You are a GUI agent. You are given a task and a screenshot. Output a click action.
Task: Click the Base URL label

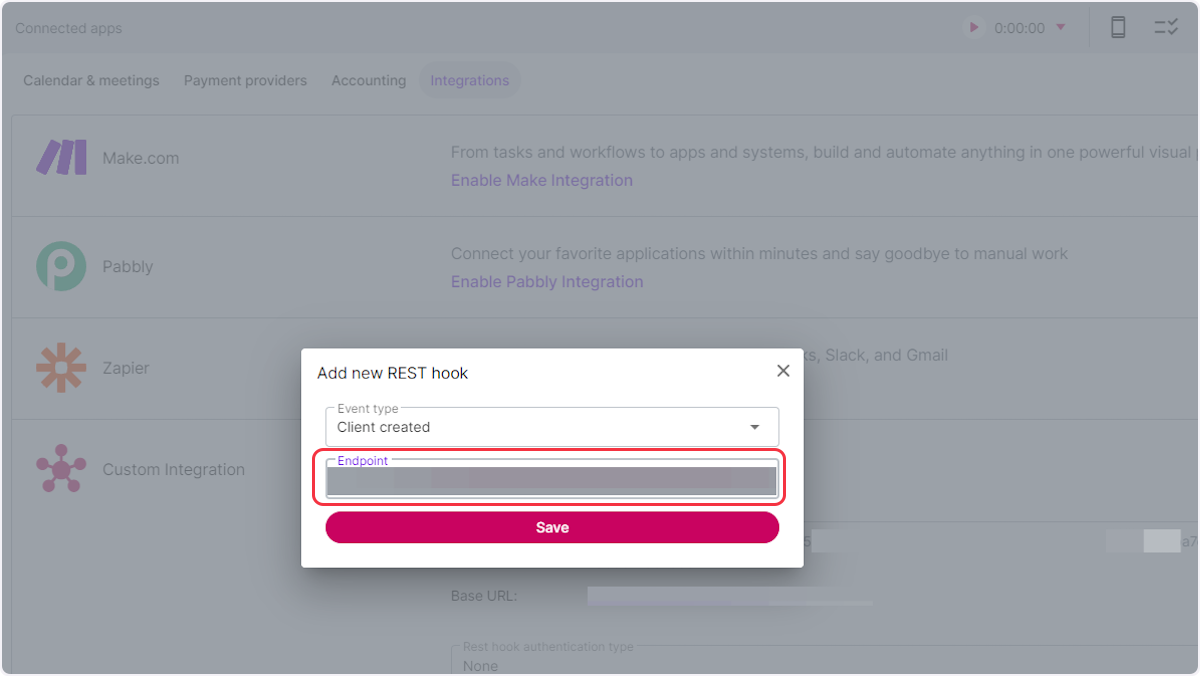click(484, 596)
